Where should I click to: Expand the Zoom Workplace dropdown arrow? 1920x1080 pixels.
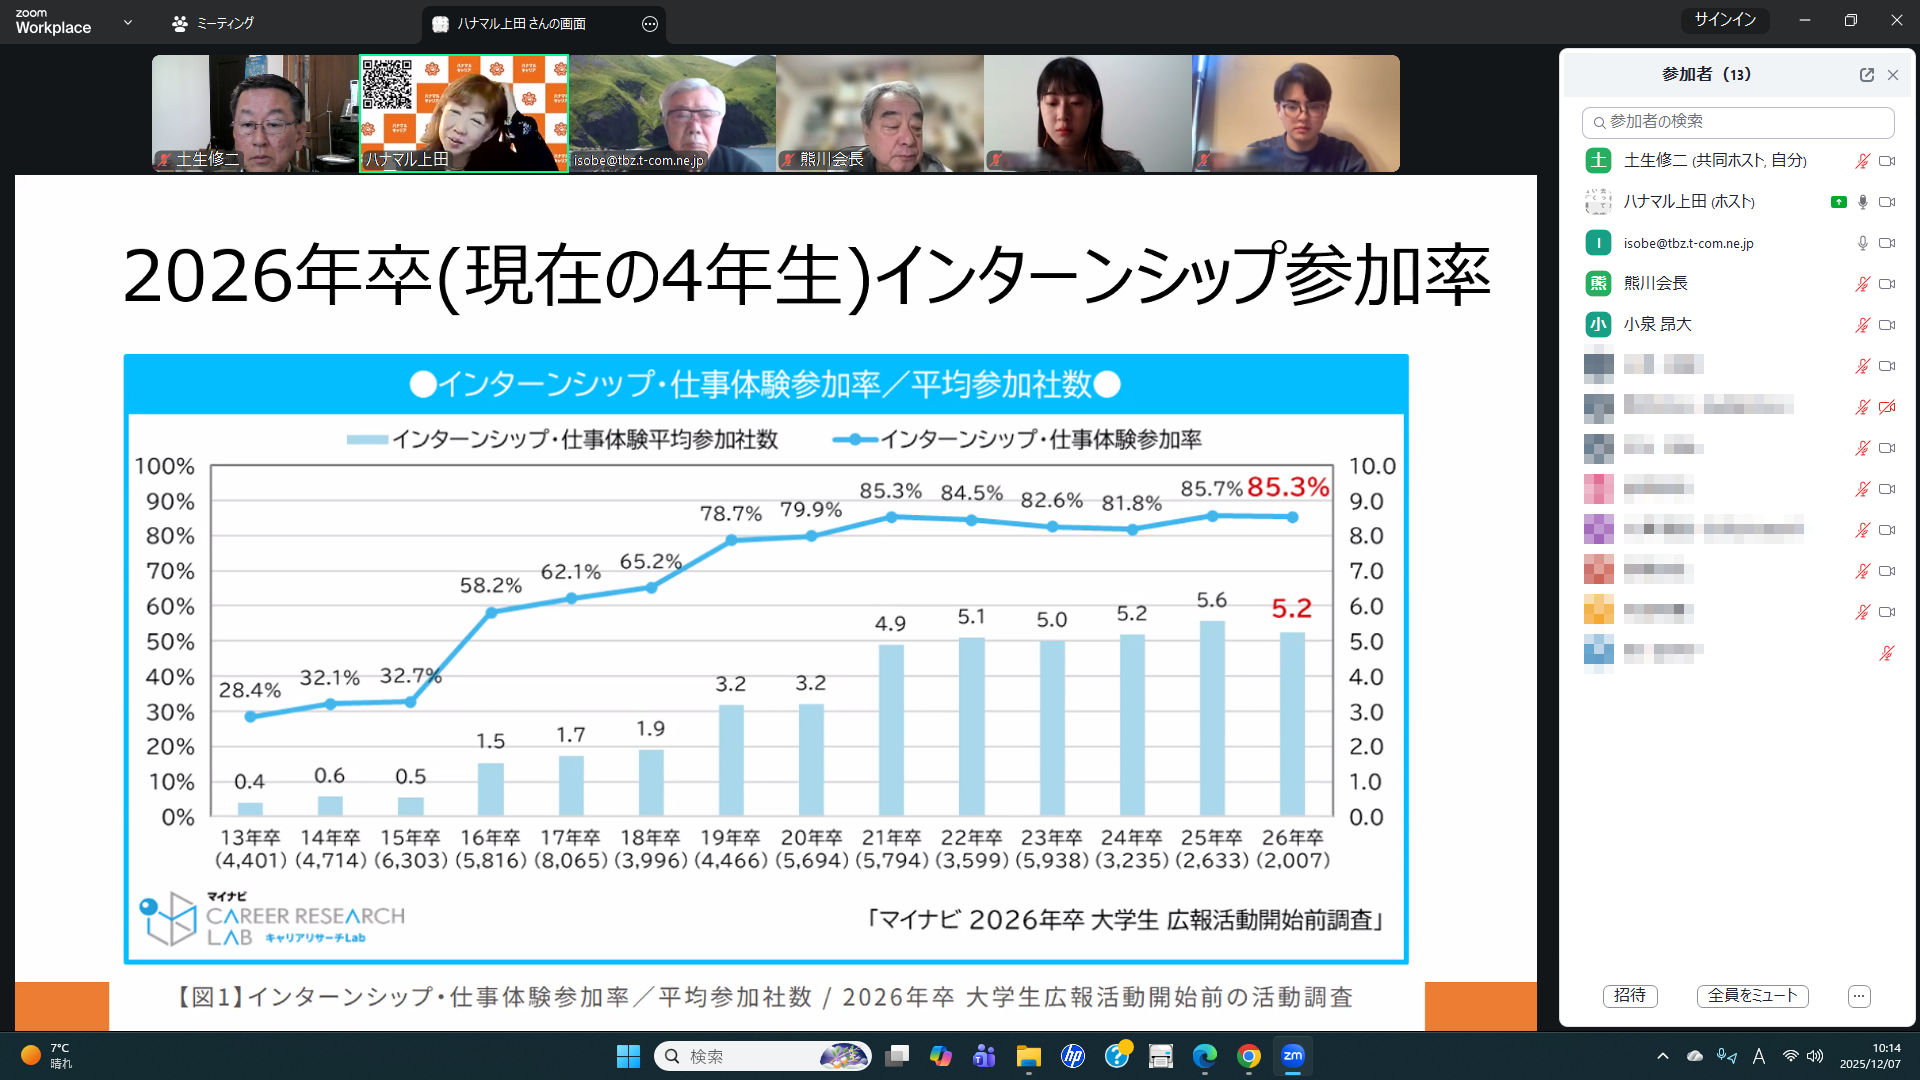[128, 22]
